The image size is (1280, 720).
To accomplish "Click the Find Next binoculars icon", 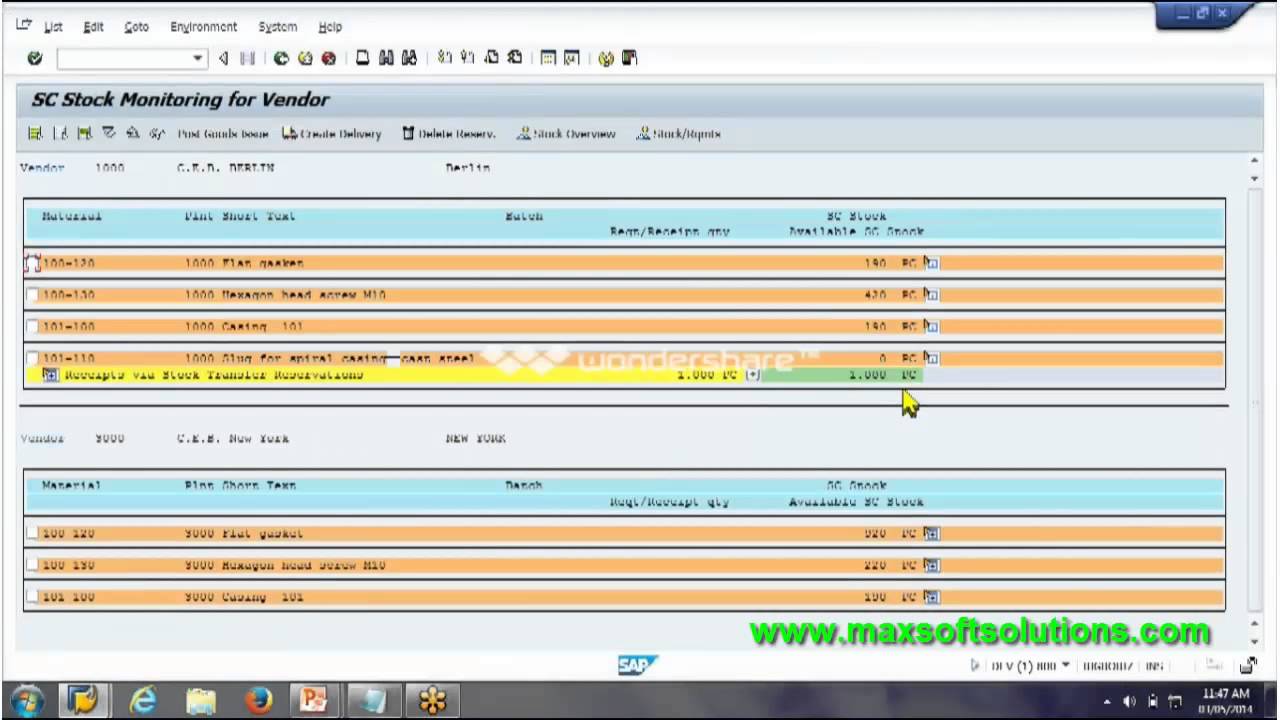I will (x=409, y=59).
